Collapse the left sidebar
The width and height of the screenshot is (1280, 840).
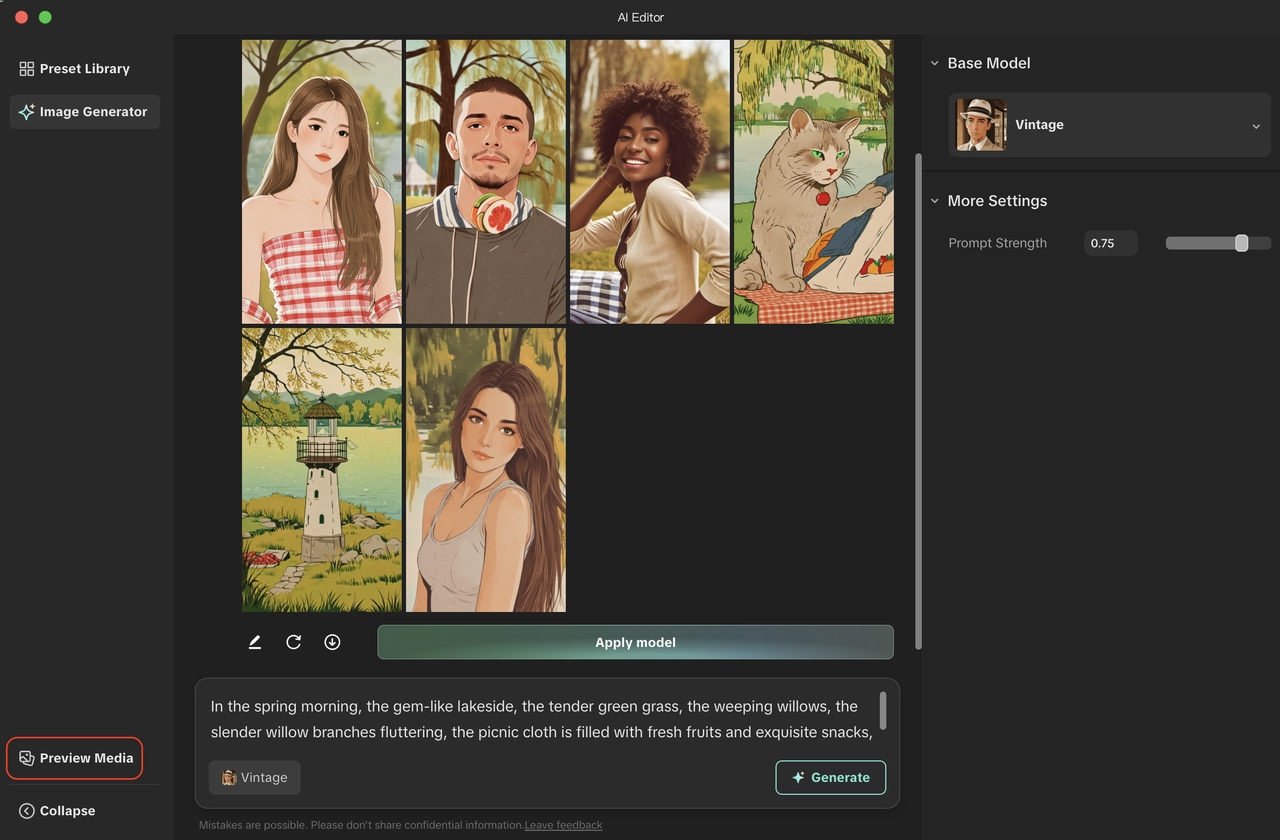(57, 811)
